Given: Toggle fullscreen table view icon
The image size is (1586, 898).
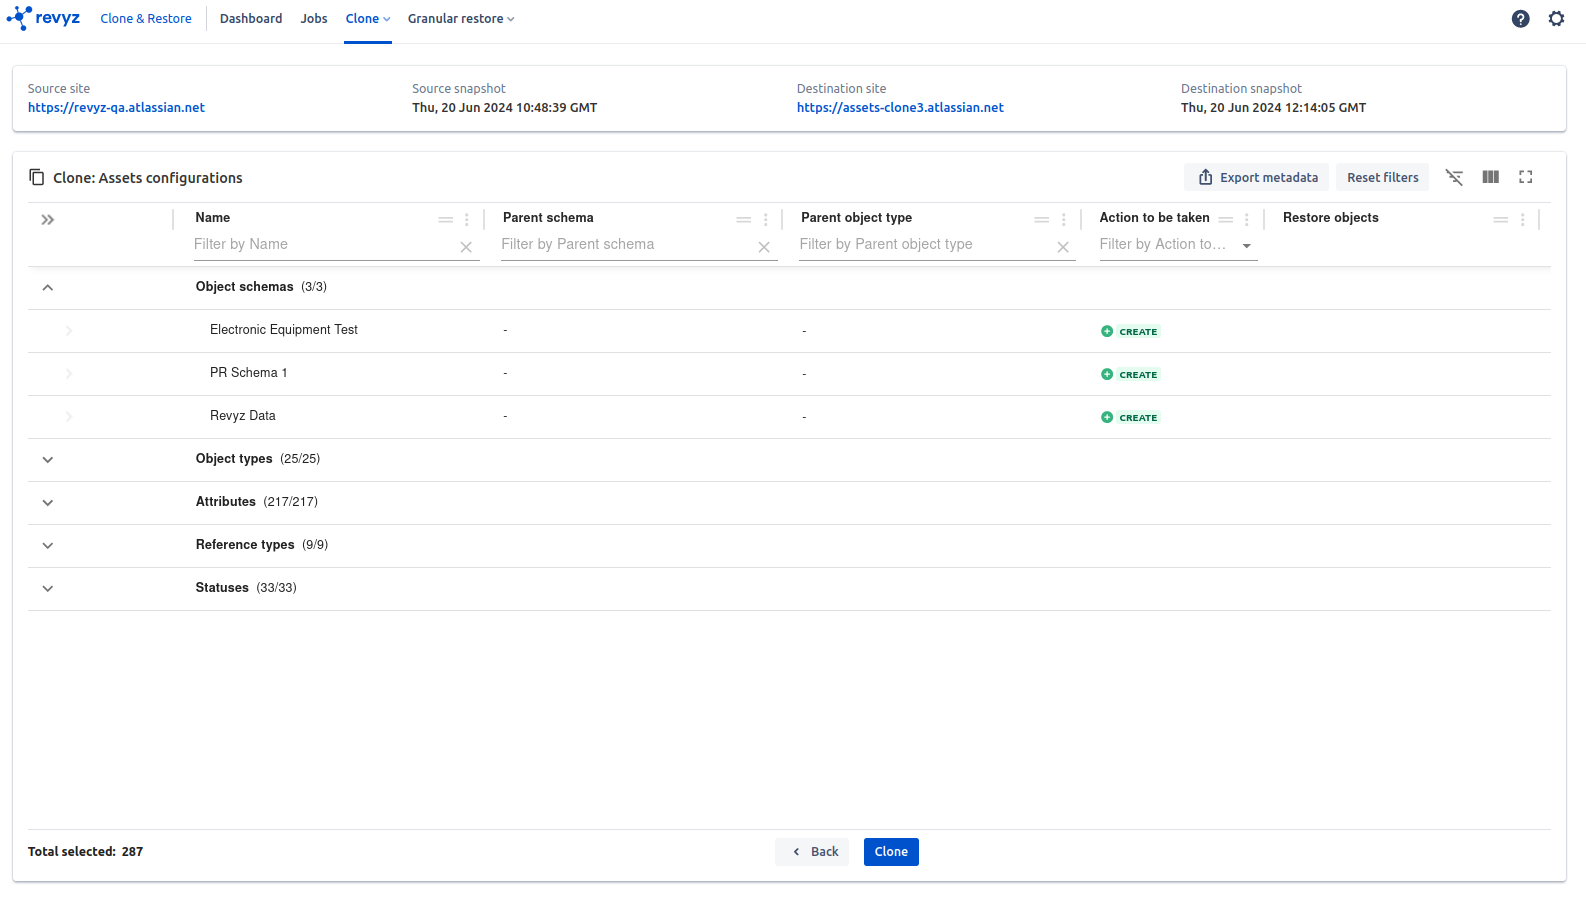Looking at the screenshot, I should 1525,177.
